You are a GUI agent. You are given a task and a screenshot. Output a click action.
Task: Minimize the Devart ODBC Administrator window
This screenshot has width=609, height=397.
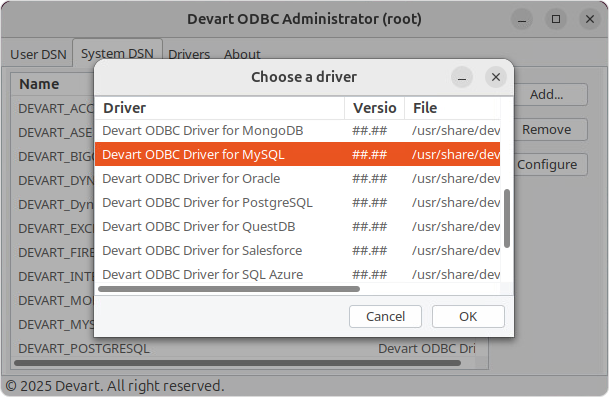tap(522, 19)
